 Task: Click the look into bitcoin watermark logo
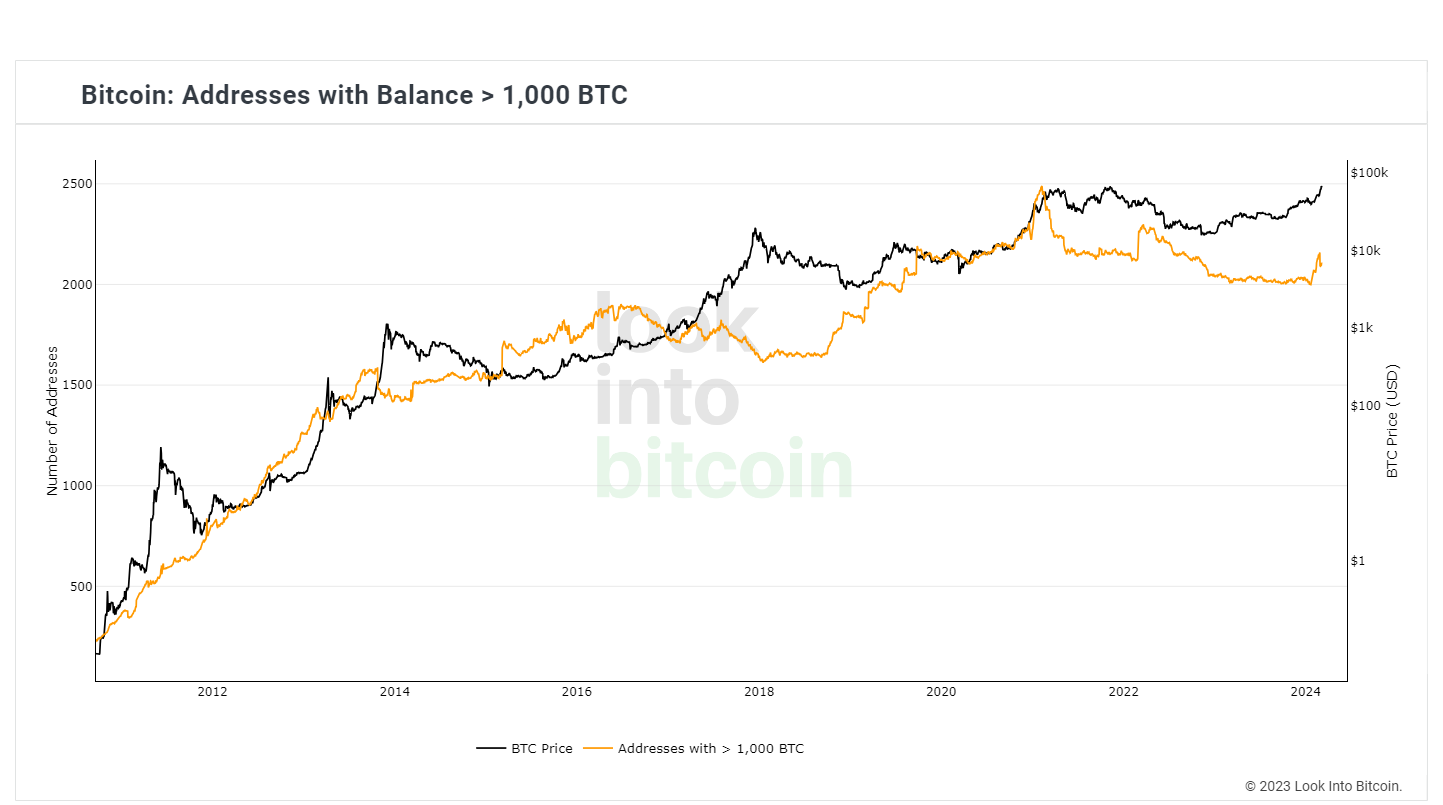click(723, 398)
